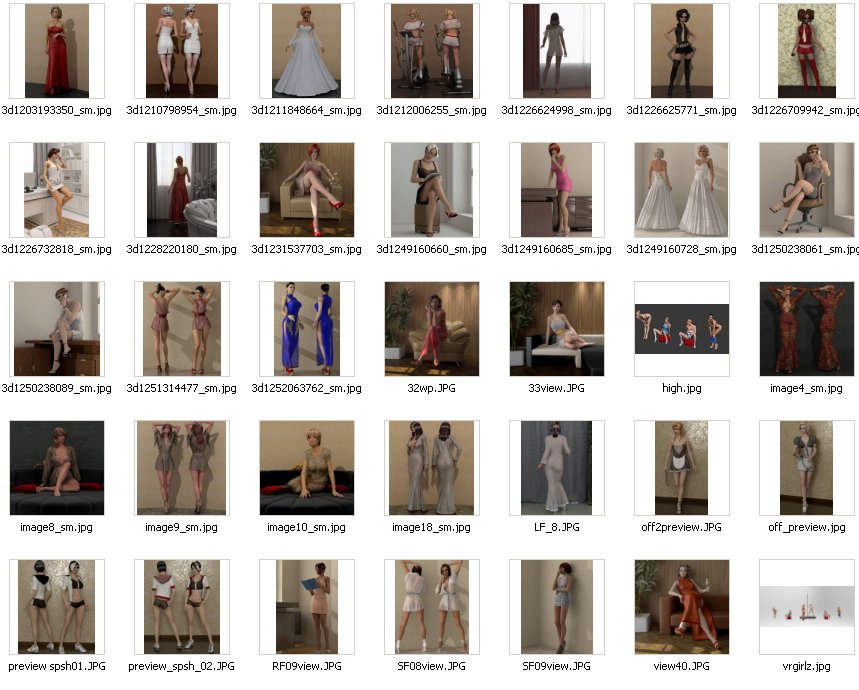Screen dimensions: 859x690
Task: Click file name label view40.JPG
Action: [x=682, y=667]
